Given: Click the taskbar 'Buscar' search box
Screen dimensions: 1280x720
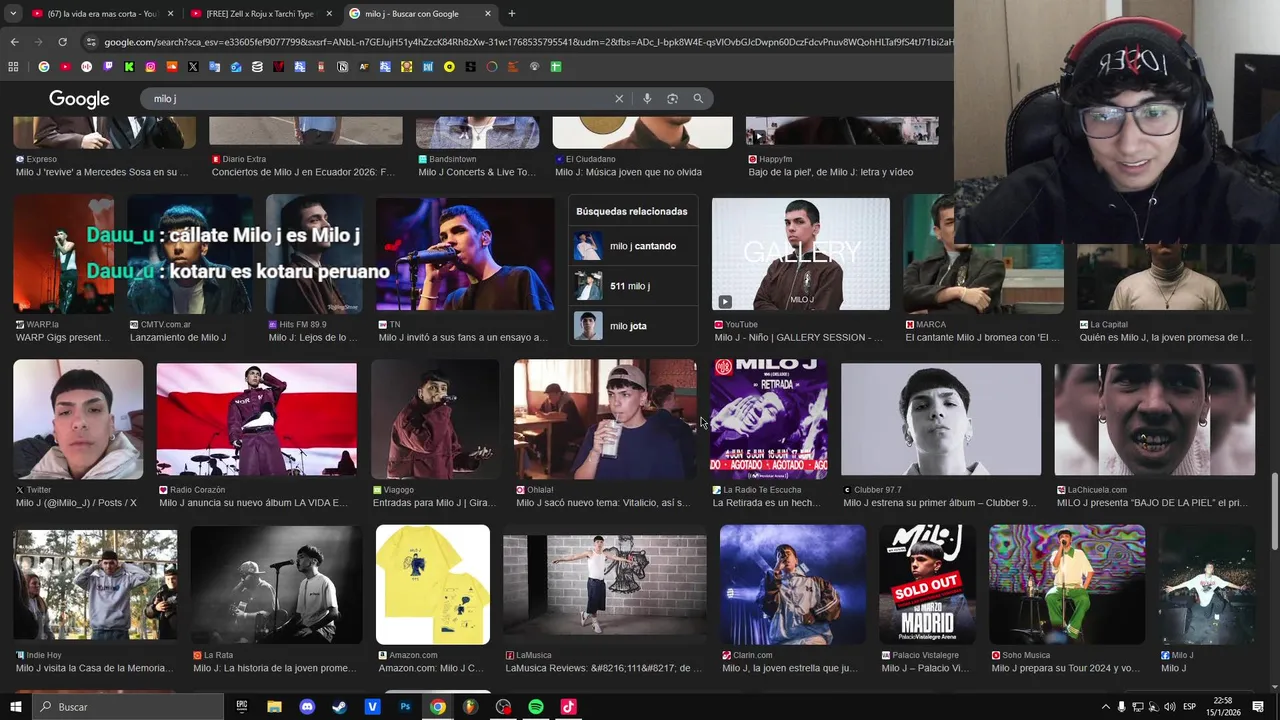Looking at the screenshot, I should [128, 707].
